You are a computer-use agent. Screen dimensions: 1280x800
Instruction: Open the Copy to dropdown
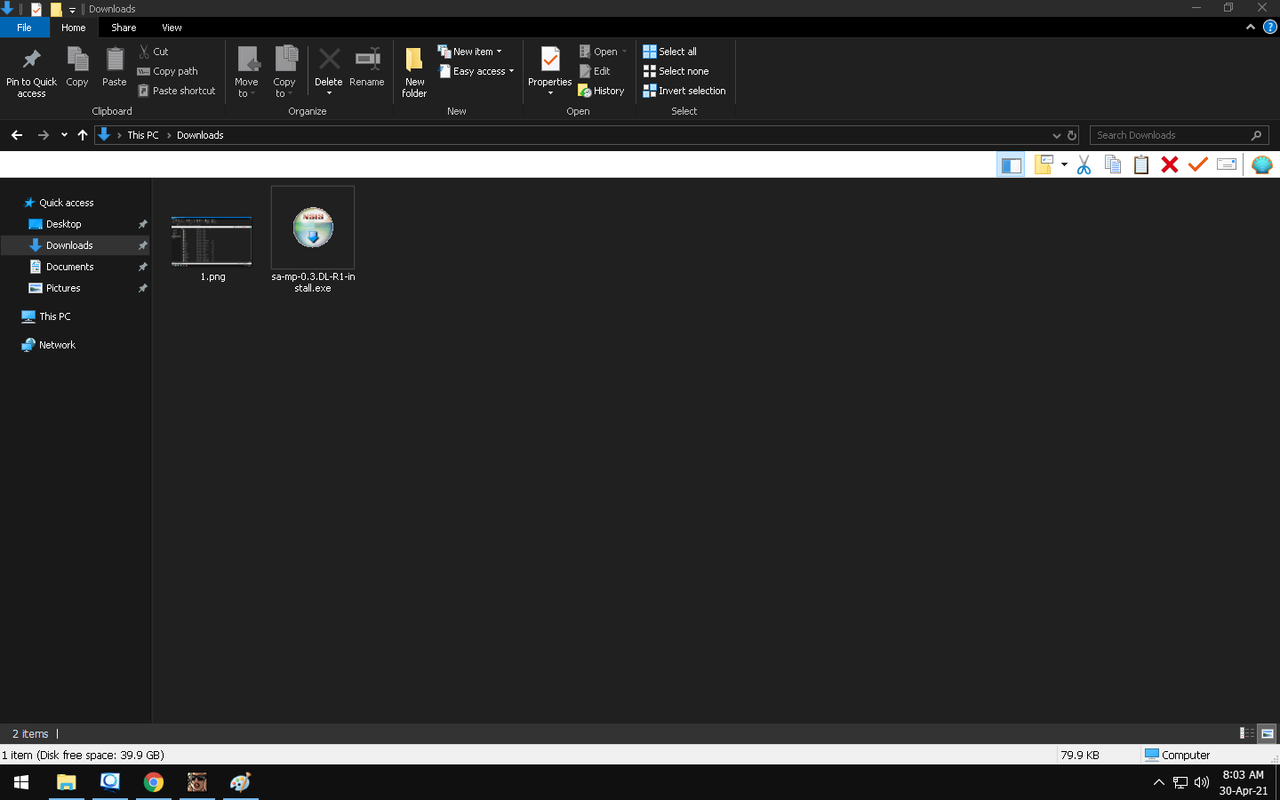click(285, 73)
